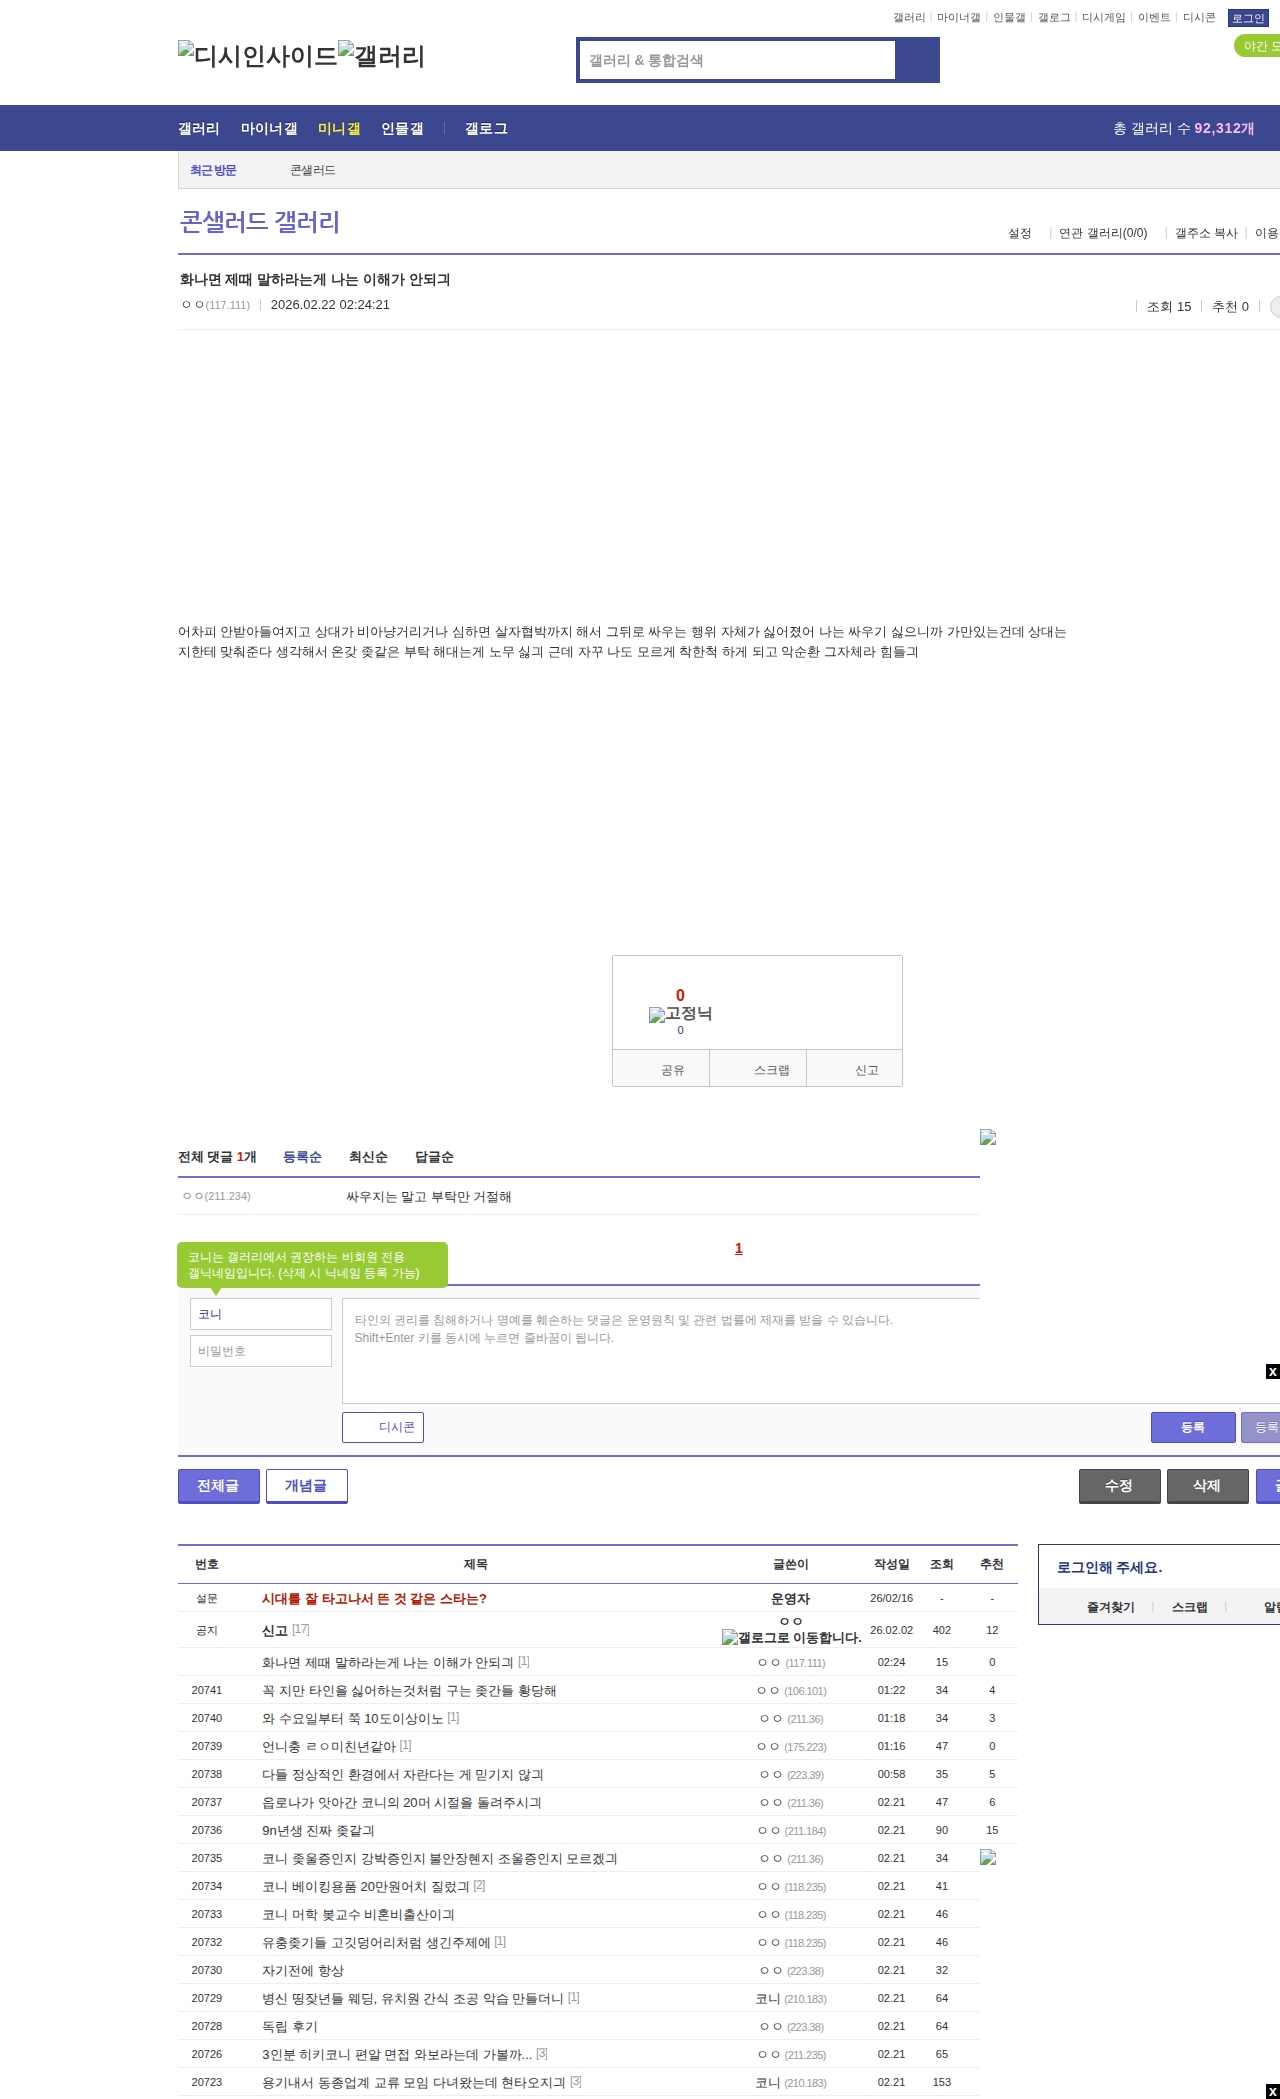Toggle the green 야간 모드 switch
This screenshot has width=1280, height=2099.
coord(1257,46)
